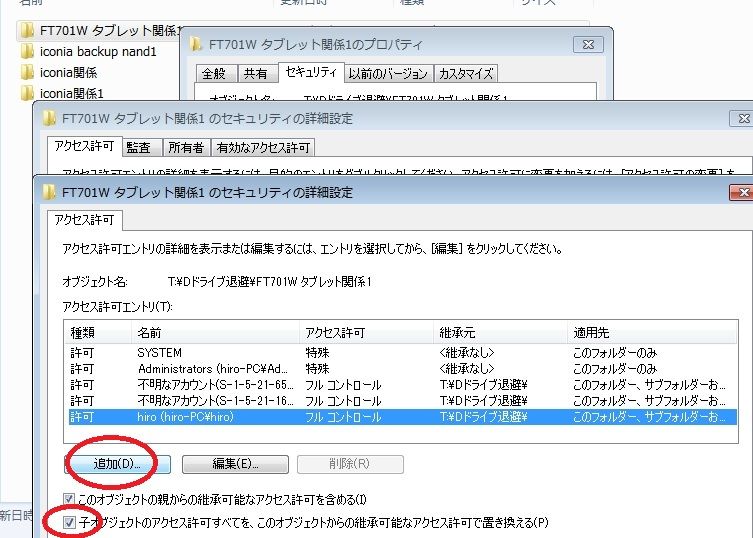This screenshot has height=538, width=753.
Task: Switch to the 全般 tab
Action: [214, 73]
